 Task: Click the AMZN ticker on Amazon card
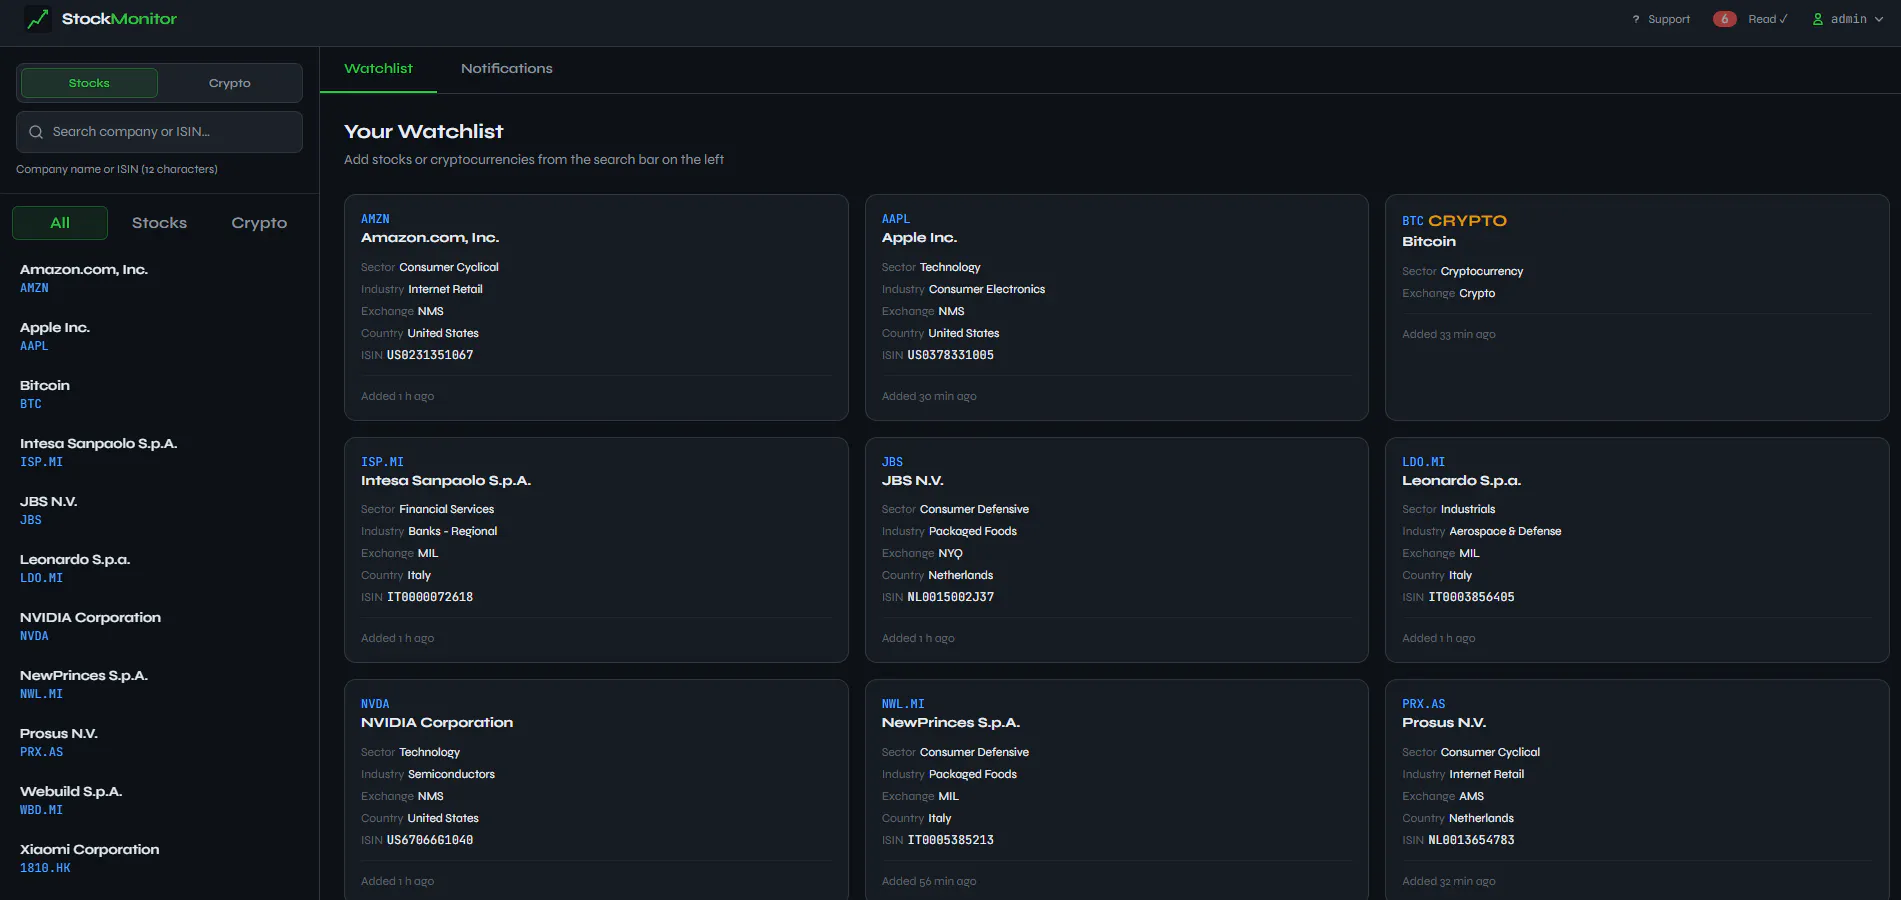375,219
